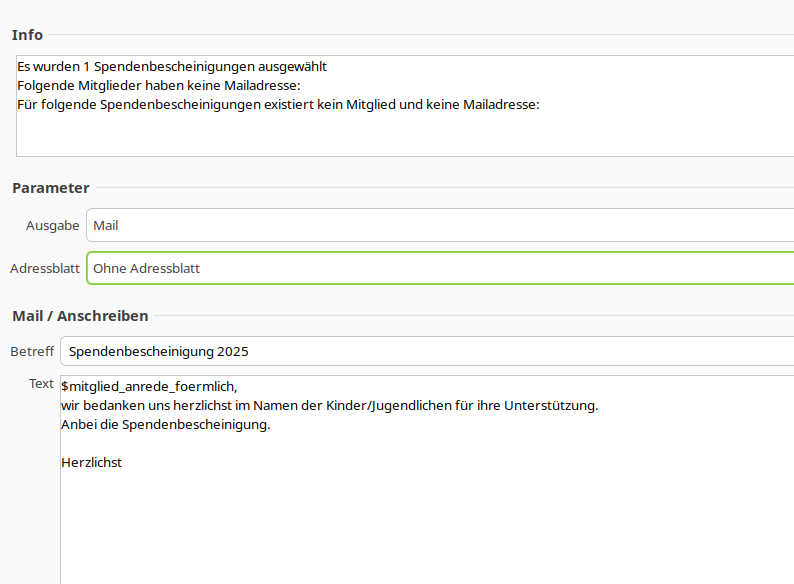794x584 pixels.
Task: Click the Ausgabe label
Action: pyautogui.click(x=52, y=225)
